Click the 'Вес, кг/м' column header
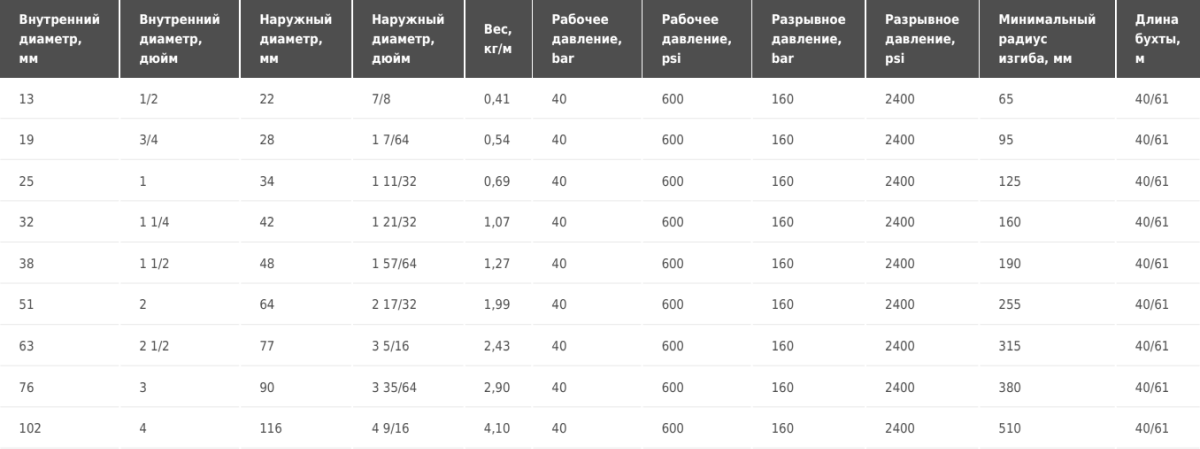This screenshot has width=1200, height=449. point(498,39)
